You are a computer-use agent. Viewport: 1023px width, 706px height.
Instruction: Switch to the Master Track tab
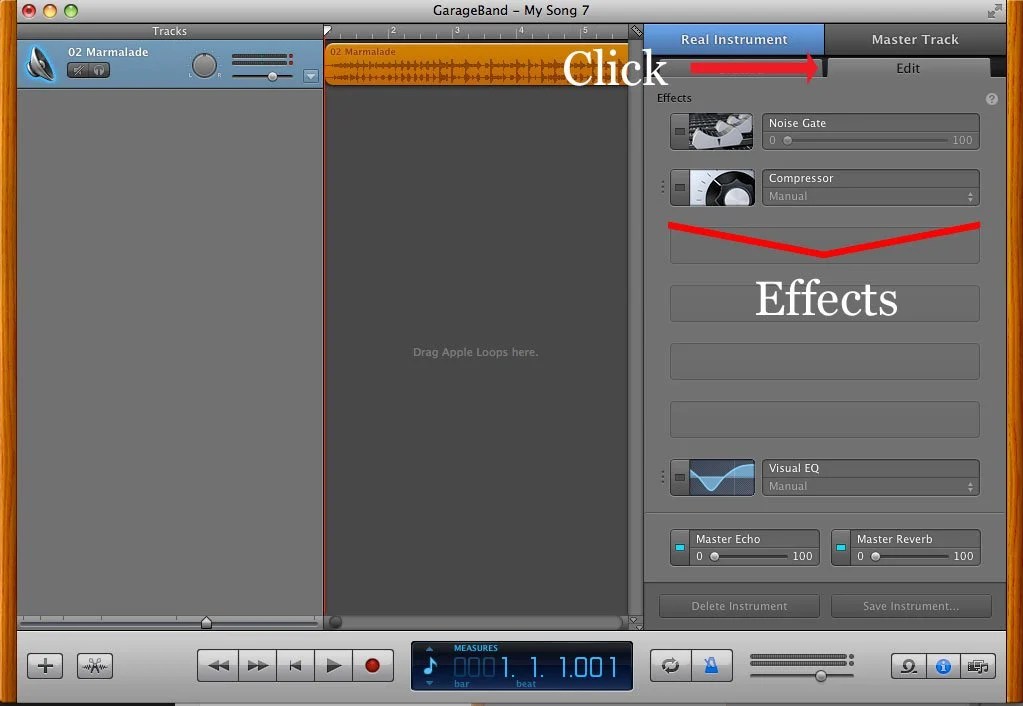pos(913,39)
